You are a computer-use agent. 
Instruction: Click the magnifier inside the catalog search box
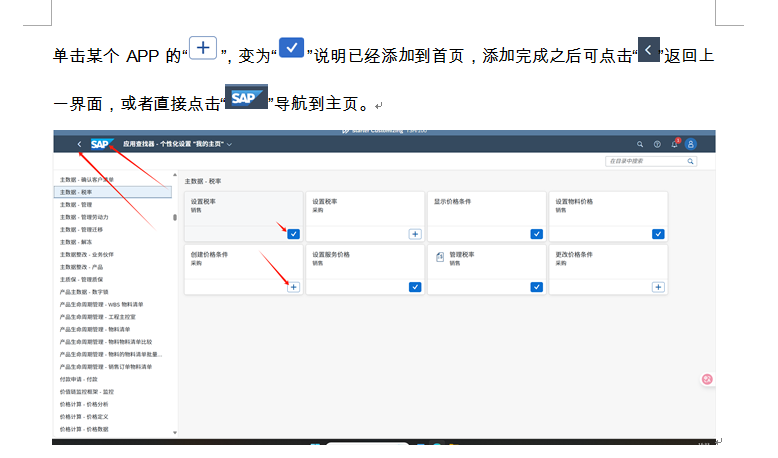point(690,161)
